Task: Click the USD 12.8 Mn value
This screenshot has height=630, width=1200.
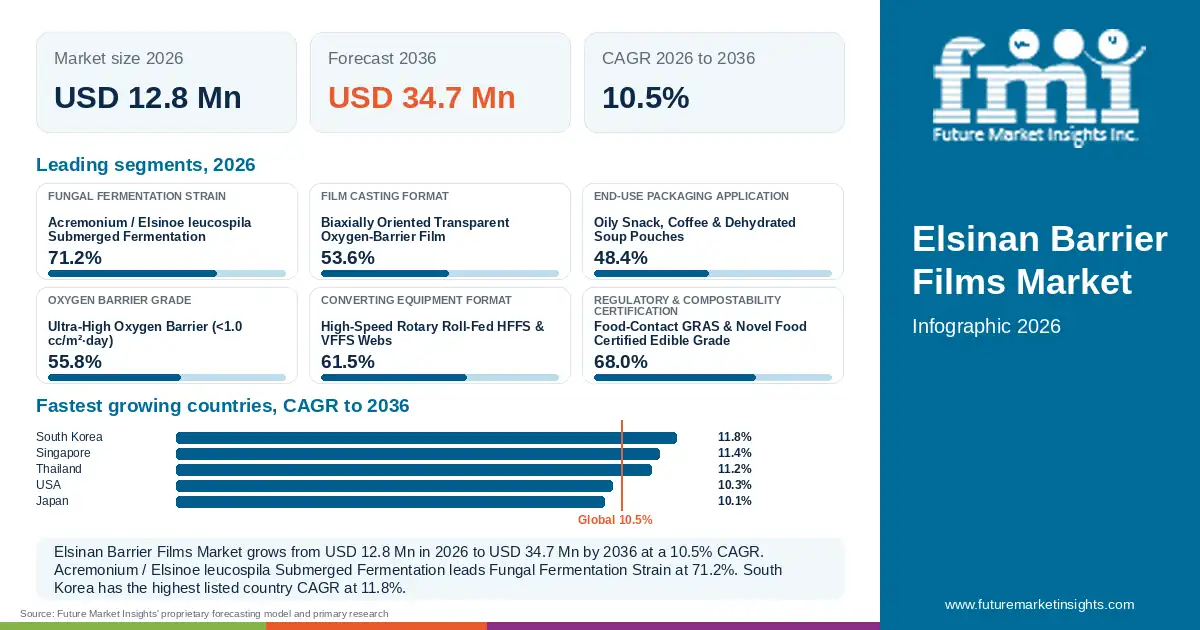Action: coord(148,97)
